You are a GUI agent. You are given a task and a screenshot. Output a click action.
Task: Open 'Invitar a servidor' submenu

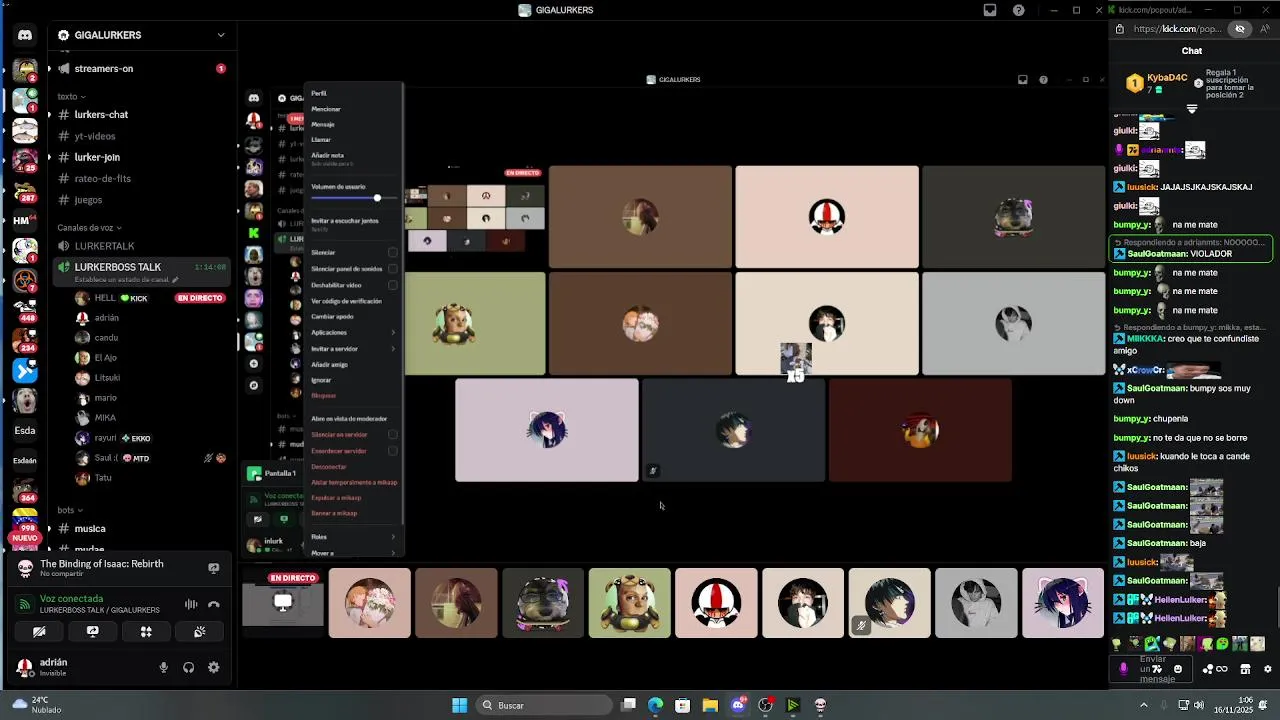point(353,349)
